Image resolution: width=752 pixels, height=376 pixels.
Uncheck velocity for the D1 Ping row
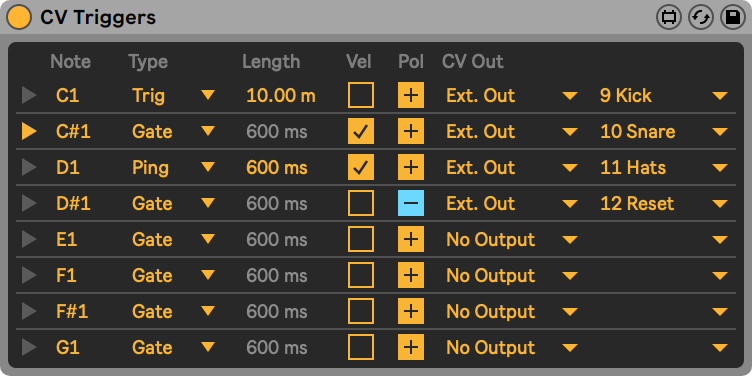point(361,167)
